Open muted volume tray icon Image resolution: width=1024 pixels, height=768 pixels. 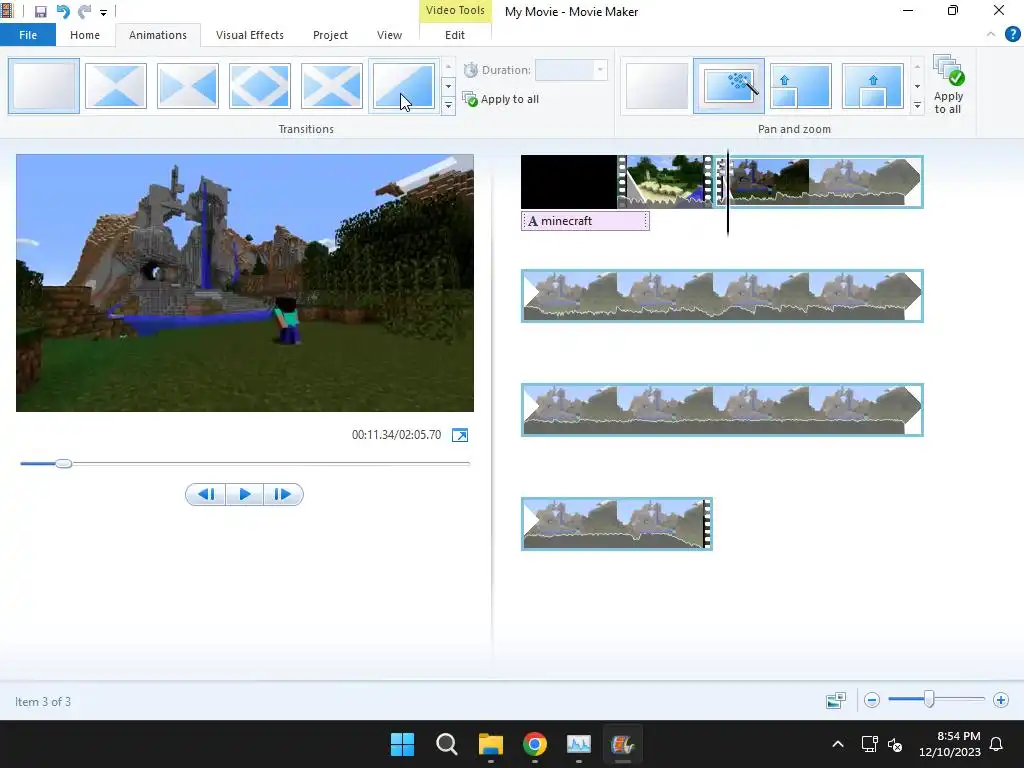895,744
